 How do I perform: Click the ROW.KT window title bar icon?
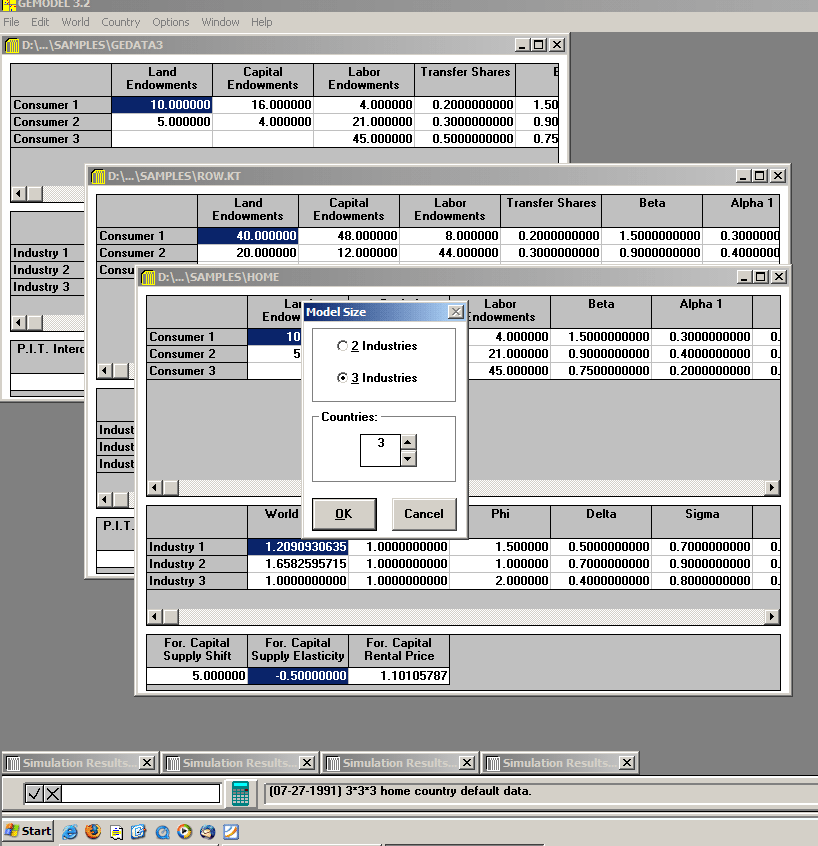tap(98, 176)
